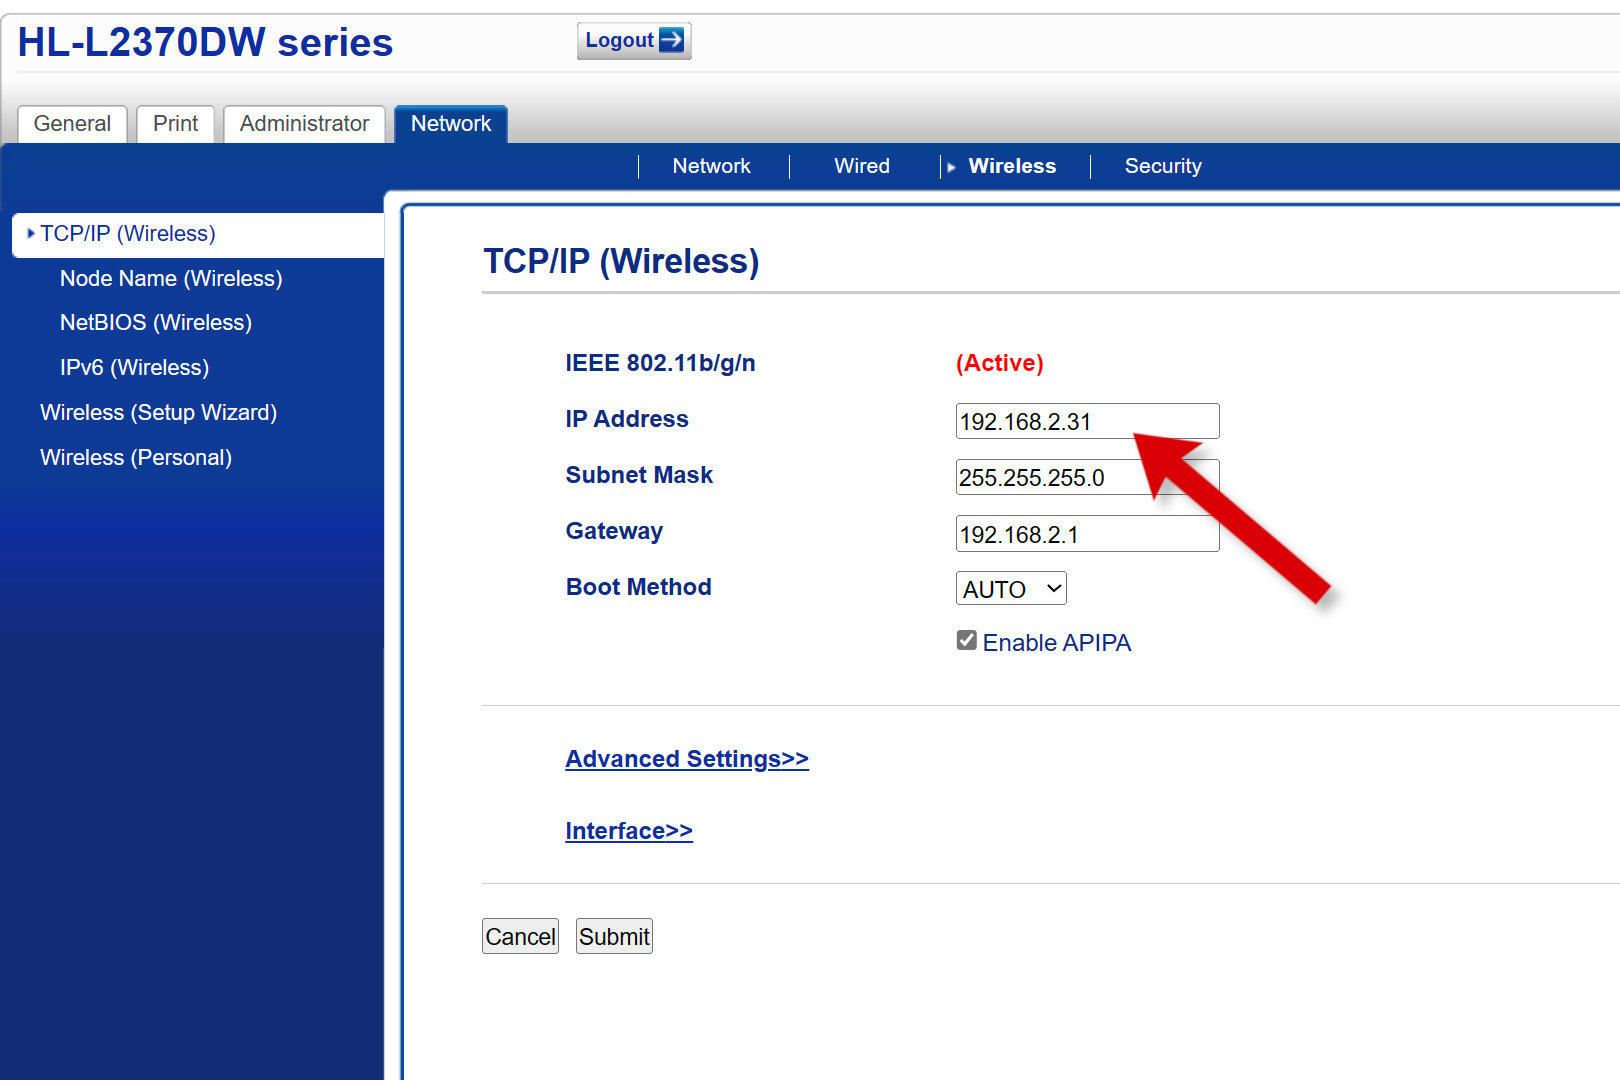Screen dimensions: 1620x1080
Task: Uncheck the Enable APIPA checkbox
Action: pos(967,641)
